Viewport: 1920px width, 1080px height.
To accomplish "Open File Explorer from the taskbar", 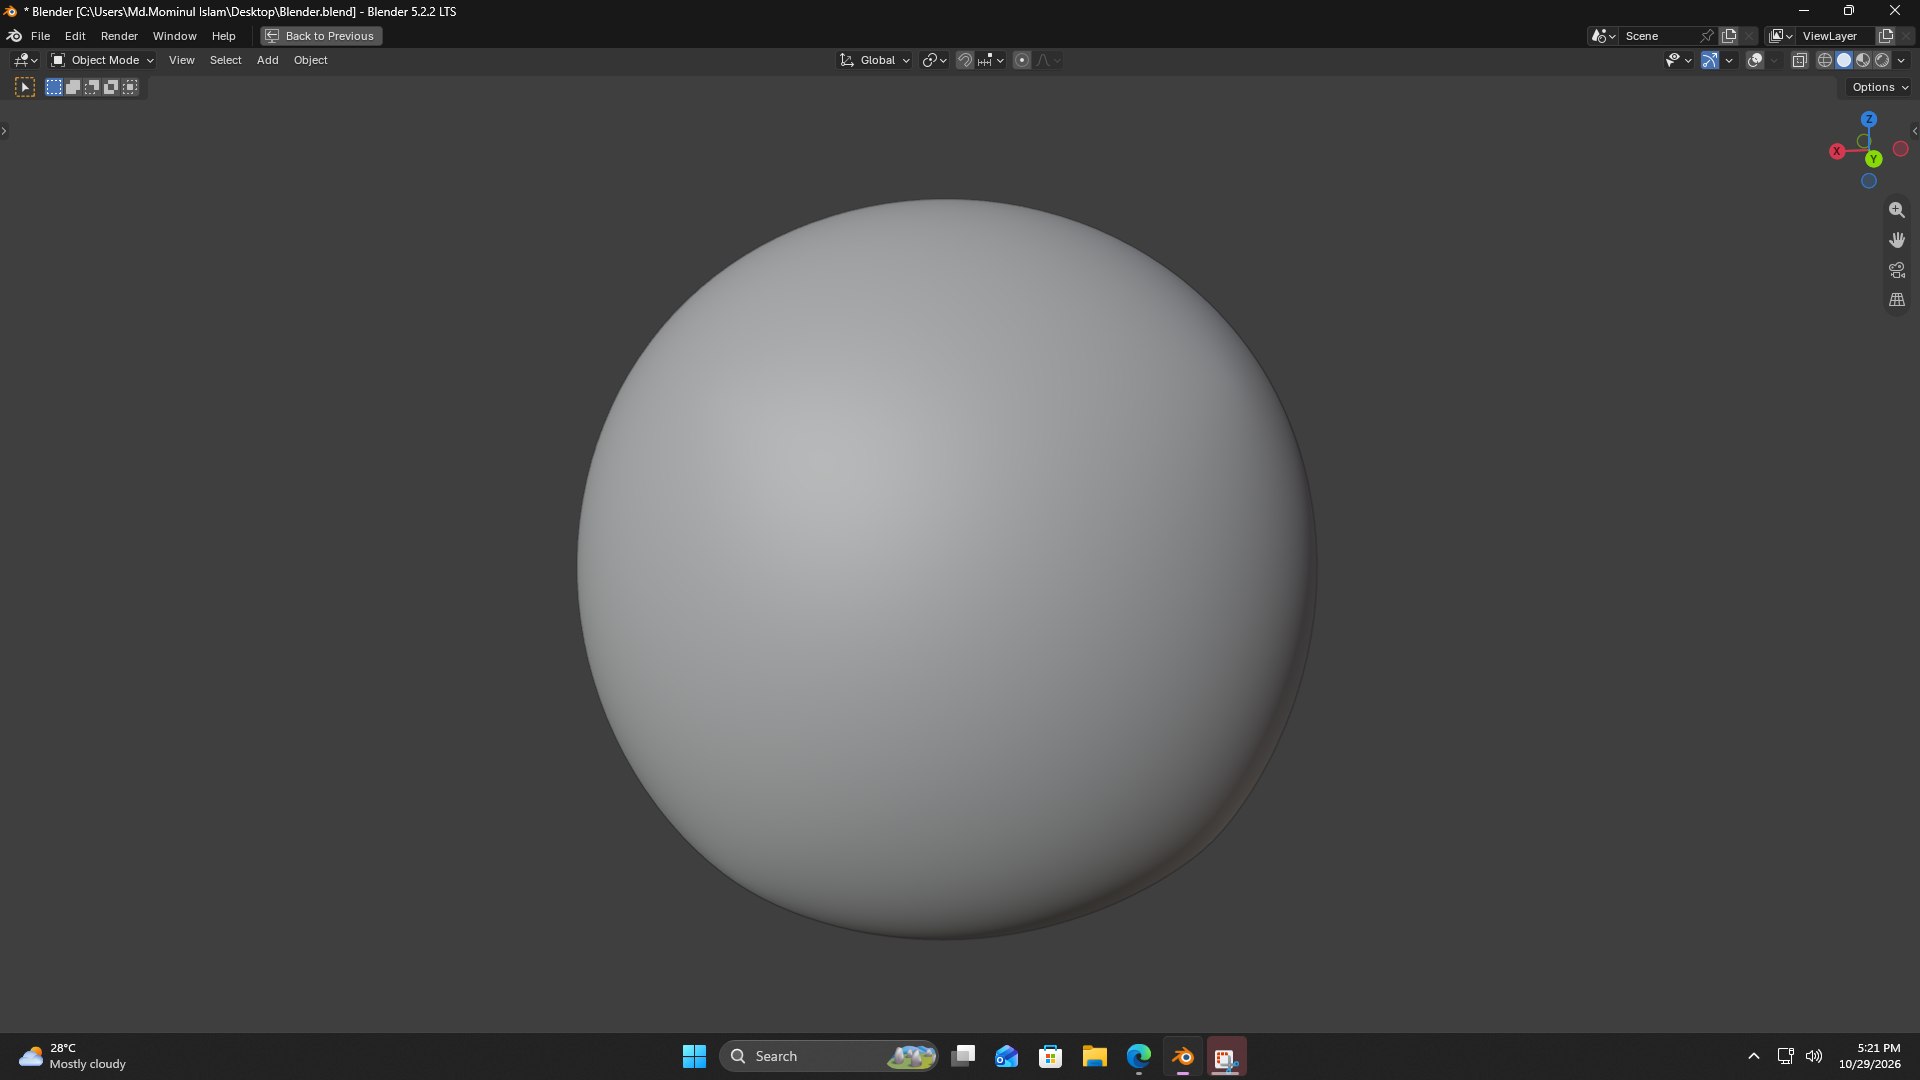I will click(x=1094, y=1057).
